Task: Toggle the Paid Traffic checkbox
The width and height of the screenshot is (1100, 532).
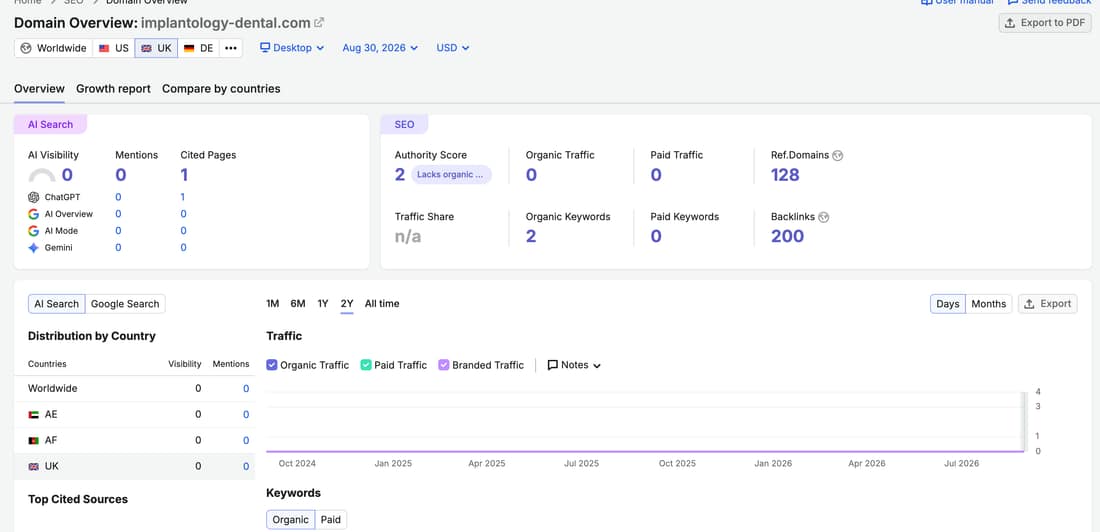Action: click(366, 365)
